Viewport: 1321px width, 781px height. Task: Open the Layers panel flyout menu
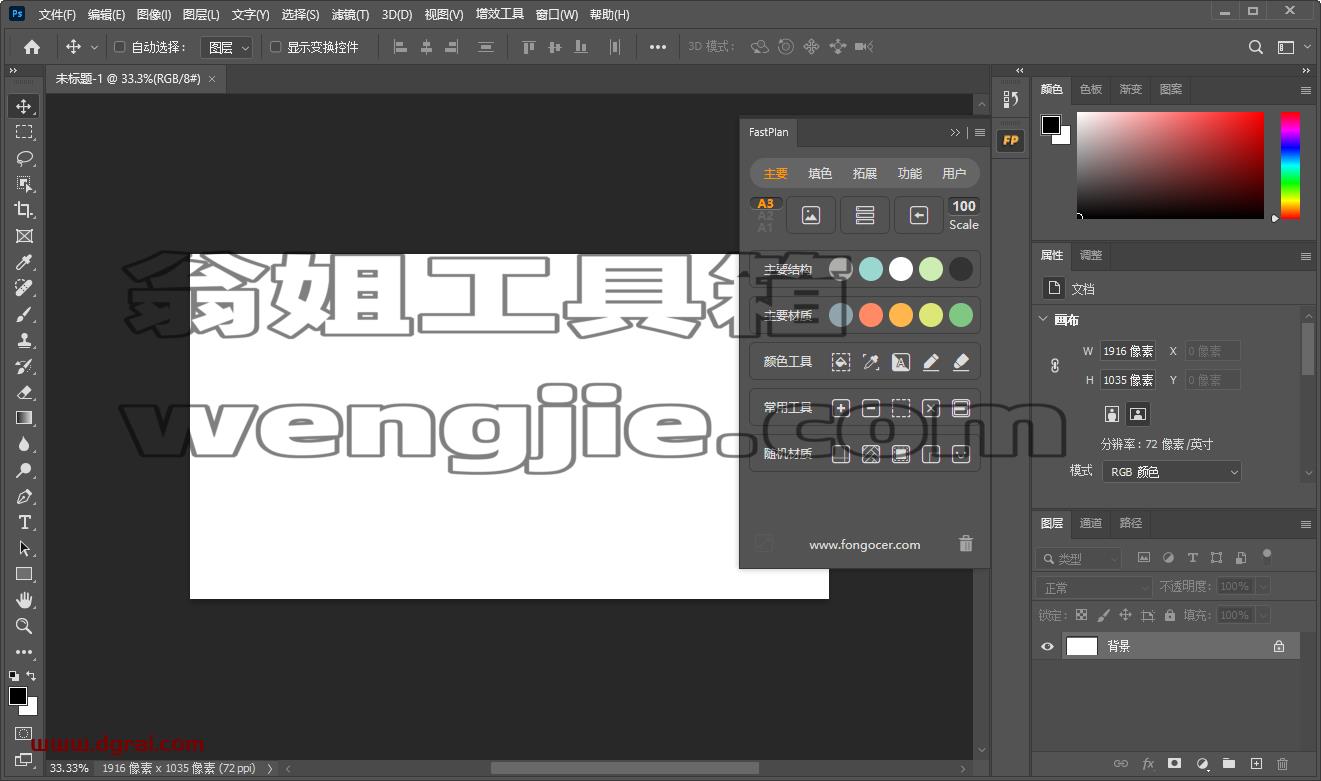coord(1306,524)
